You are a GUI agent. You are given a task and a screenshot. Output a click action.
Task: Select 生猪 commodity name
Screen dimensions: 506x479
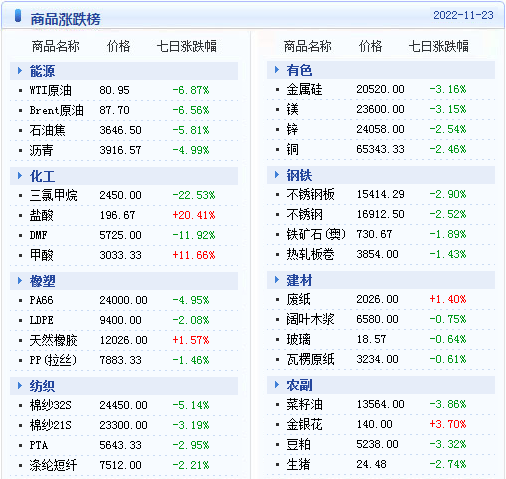pos(298,464)
